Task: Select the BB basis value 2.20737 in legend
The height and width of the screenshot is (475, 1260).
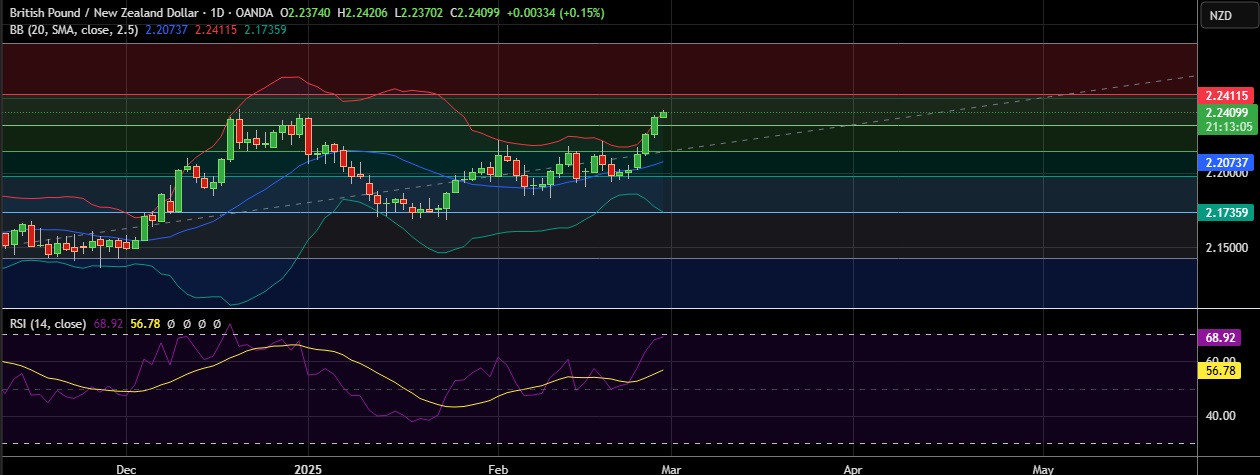Action: (x=166, y=30)
